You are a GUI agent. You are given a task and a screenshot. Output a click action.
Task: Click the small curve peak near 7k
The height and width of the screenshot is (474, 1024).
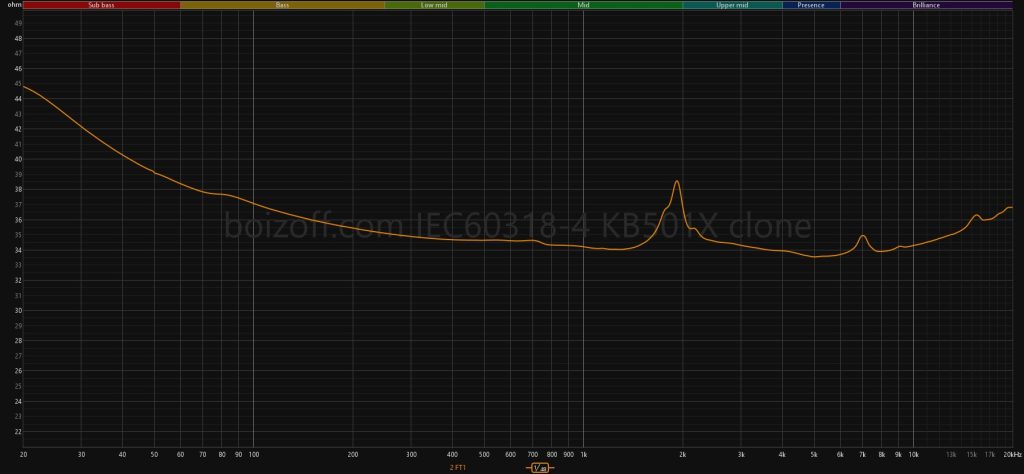click(862, 236)
